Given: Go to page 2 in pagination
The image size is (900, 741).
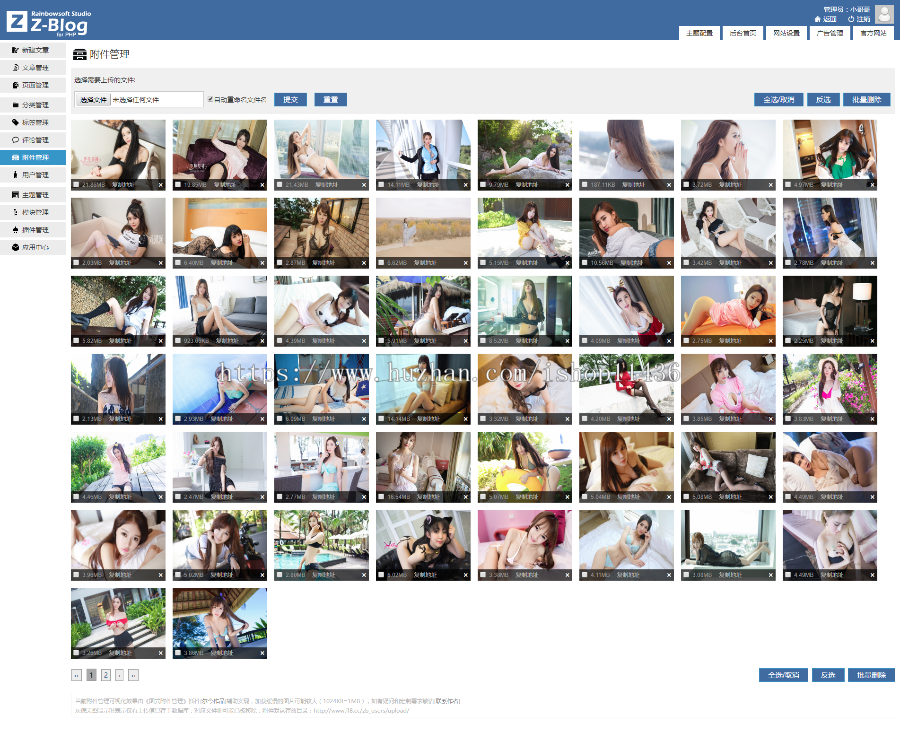Looking at the screenshot, I should coord(105,675).
